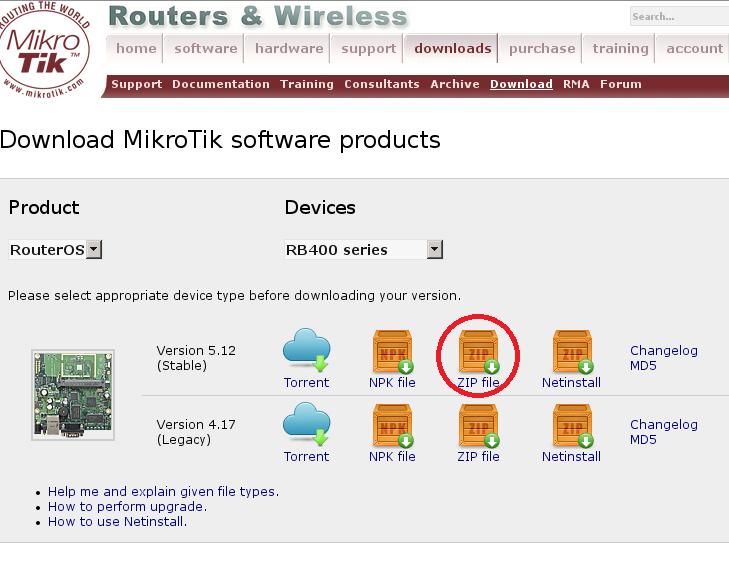Open the account tab
Viewport: 729px width, 562px height.
[x=694, y=48]
